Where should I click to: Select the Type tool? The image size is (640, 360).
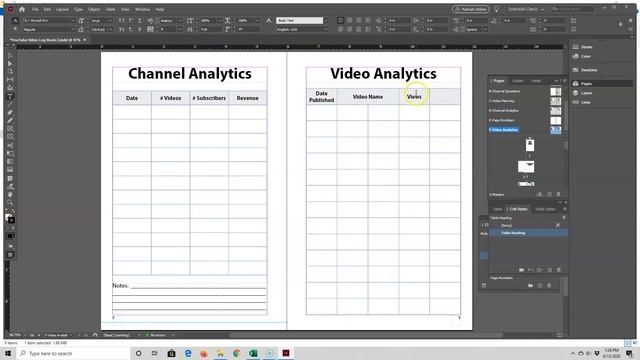10,97
